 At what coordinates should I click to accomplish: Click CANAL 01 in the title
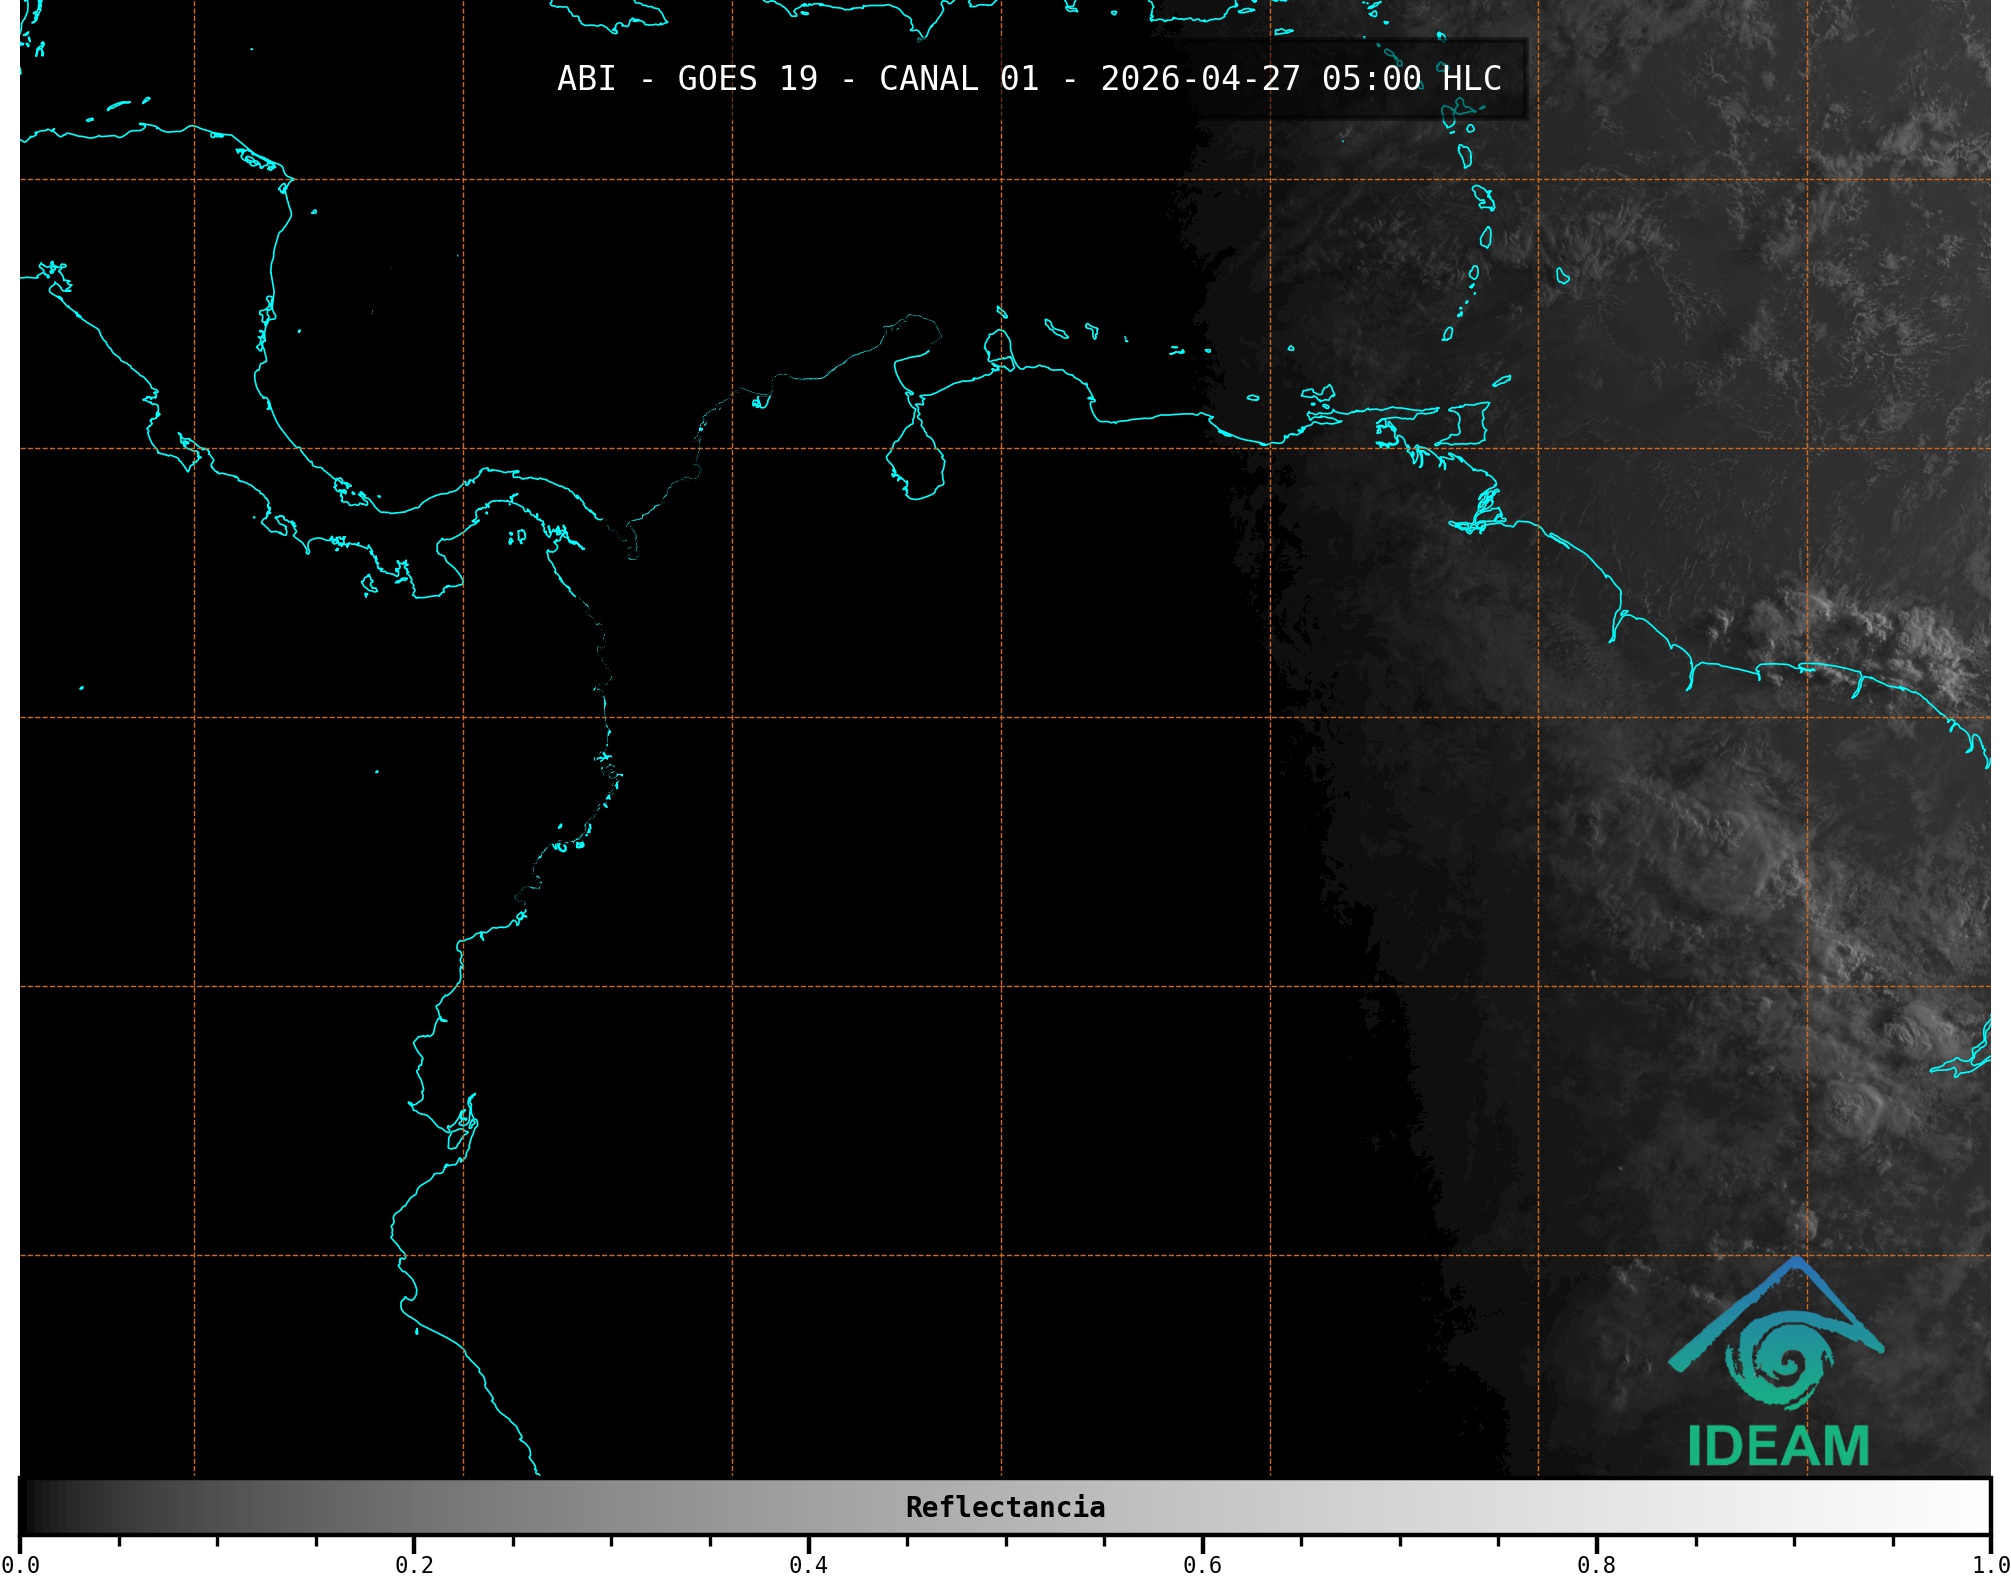[959, 78]
